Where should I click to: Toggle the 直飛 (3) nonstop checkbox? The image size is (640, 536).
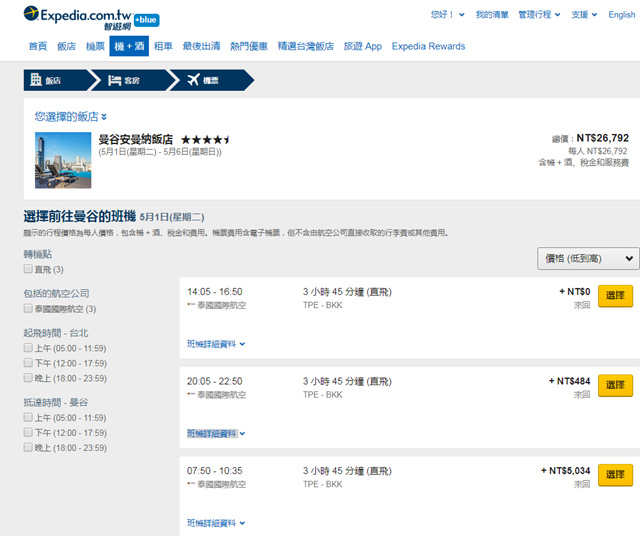pyautogui.click(x=28, y=269)
